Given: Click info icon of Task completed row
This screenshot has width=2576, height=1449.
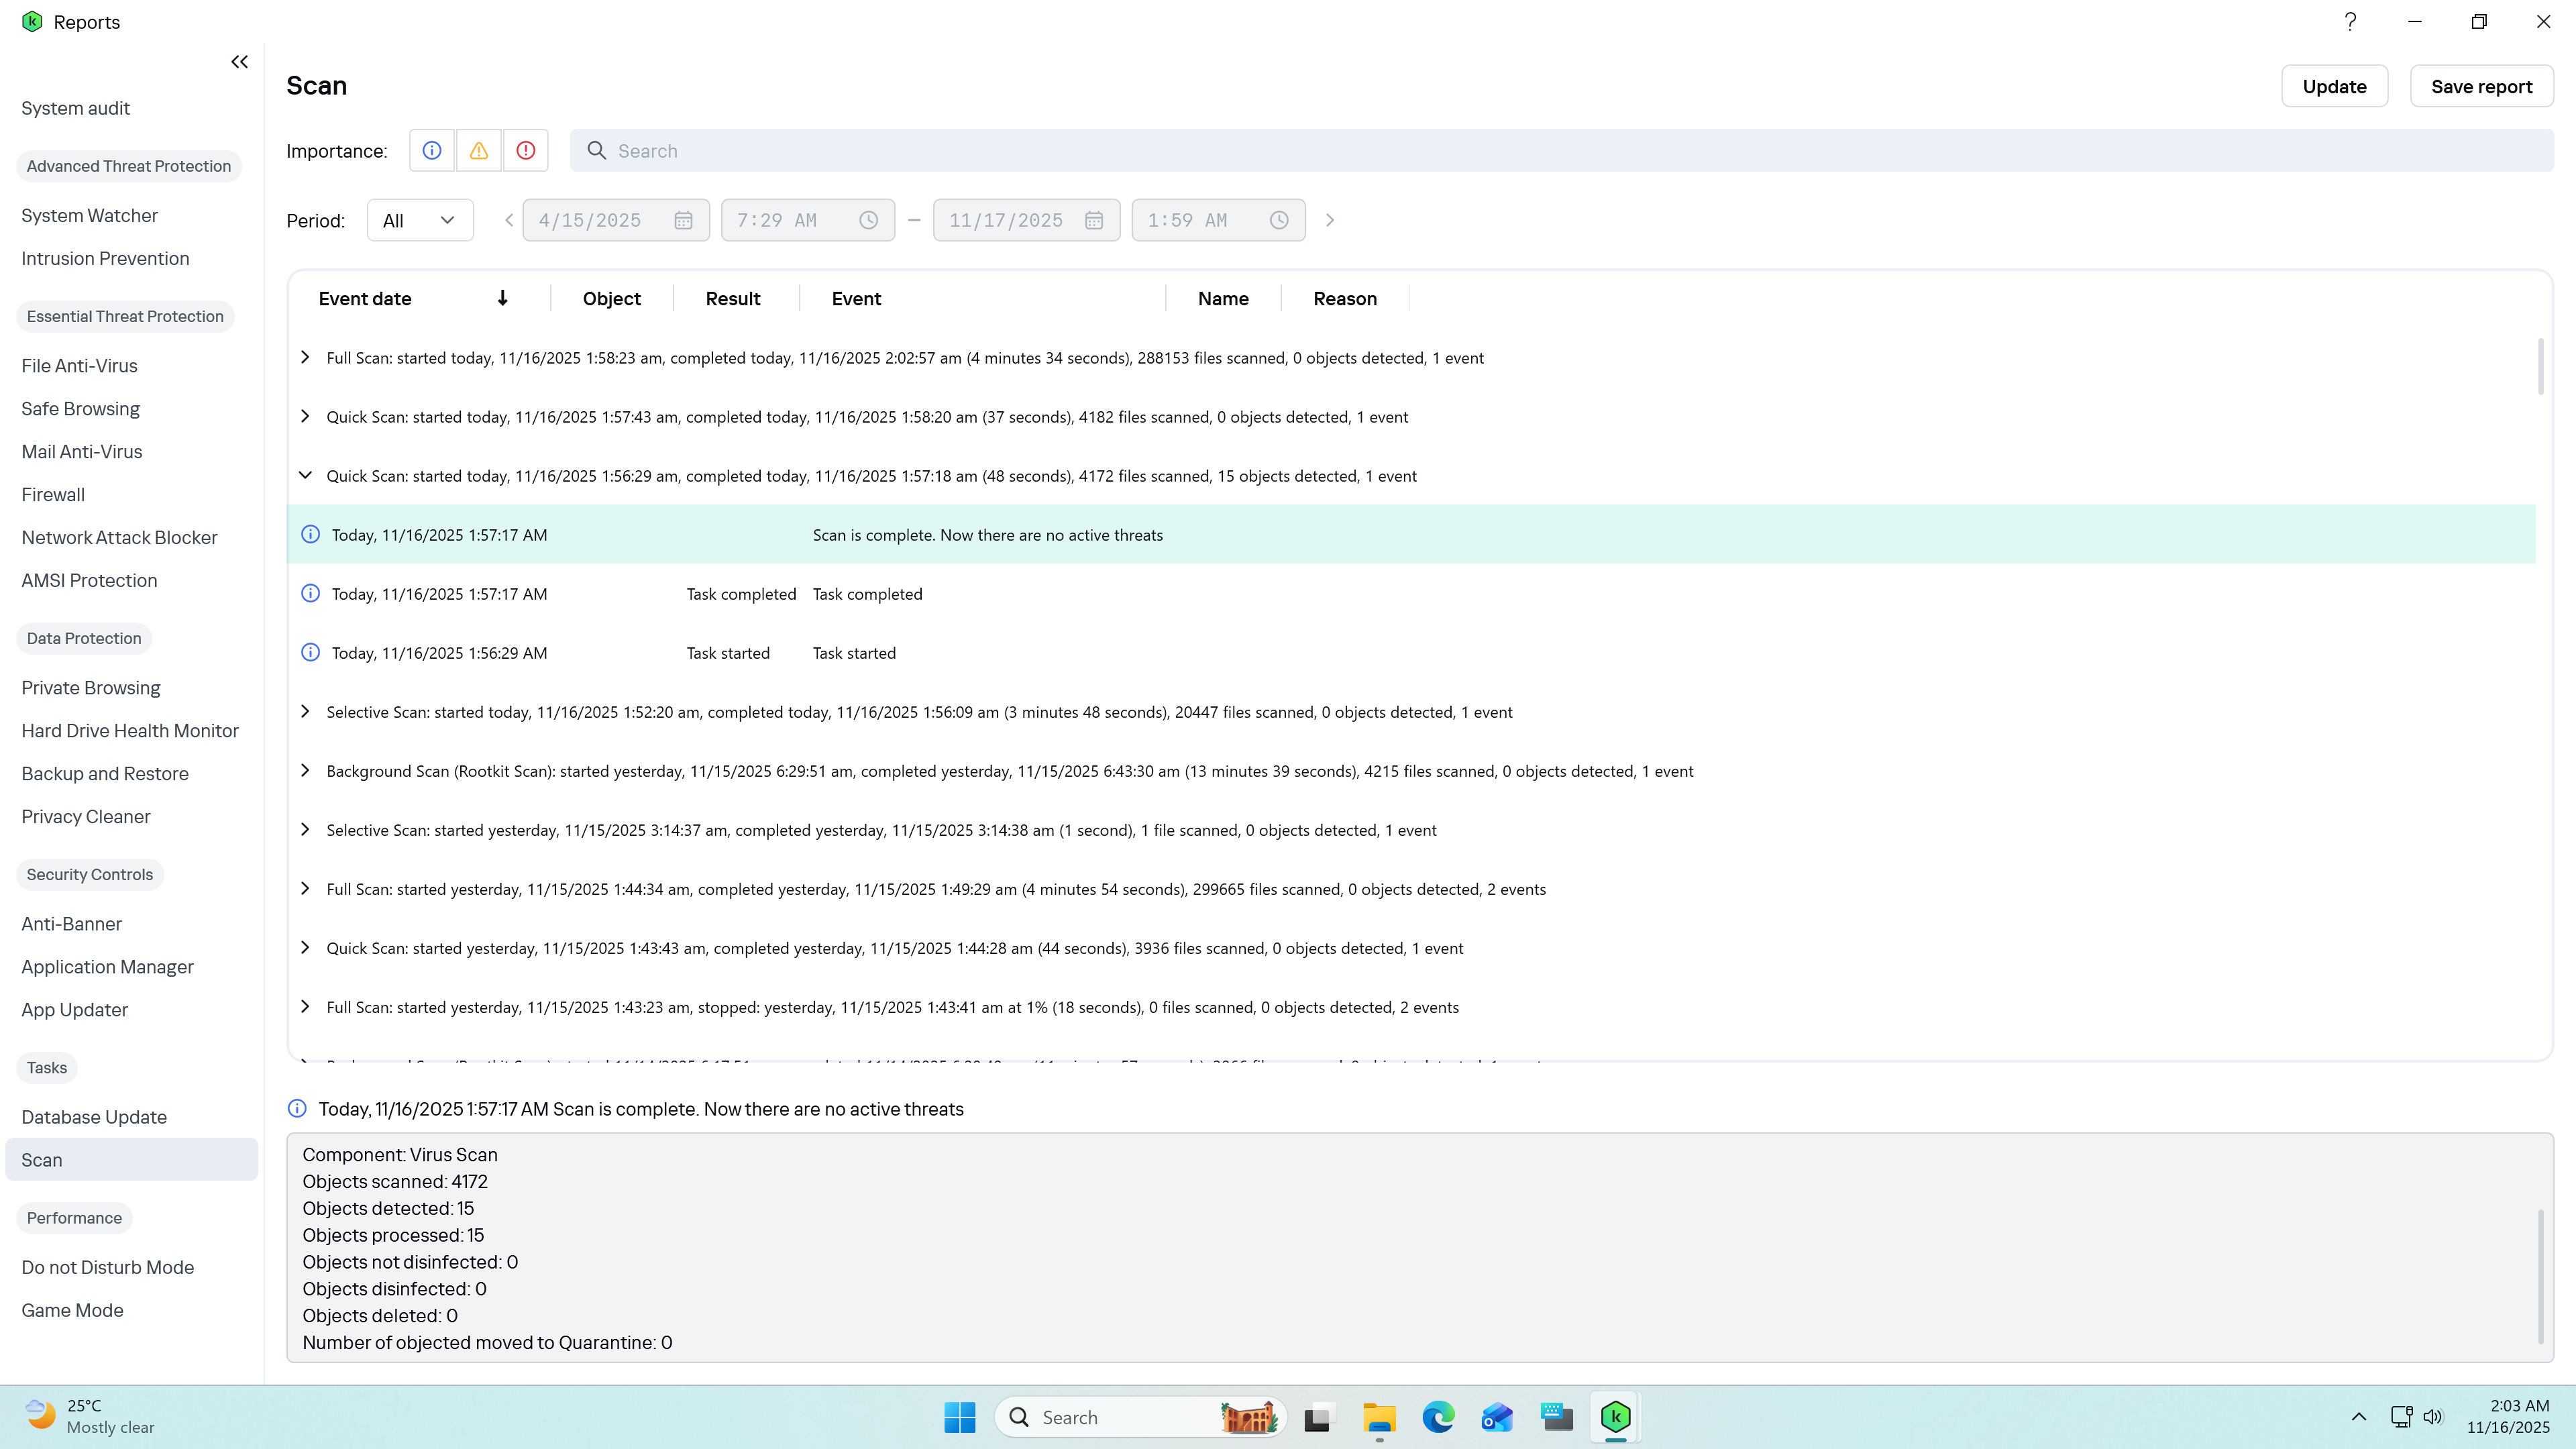Looking at the screenshot, I should [x=311, y=594].
